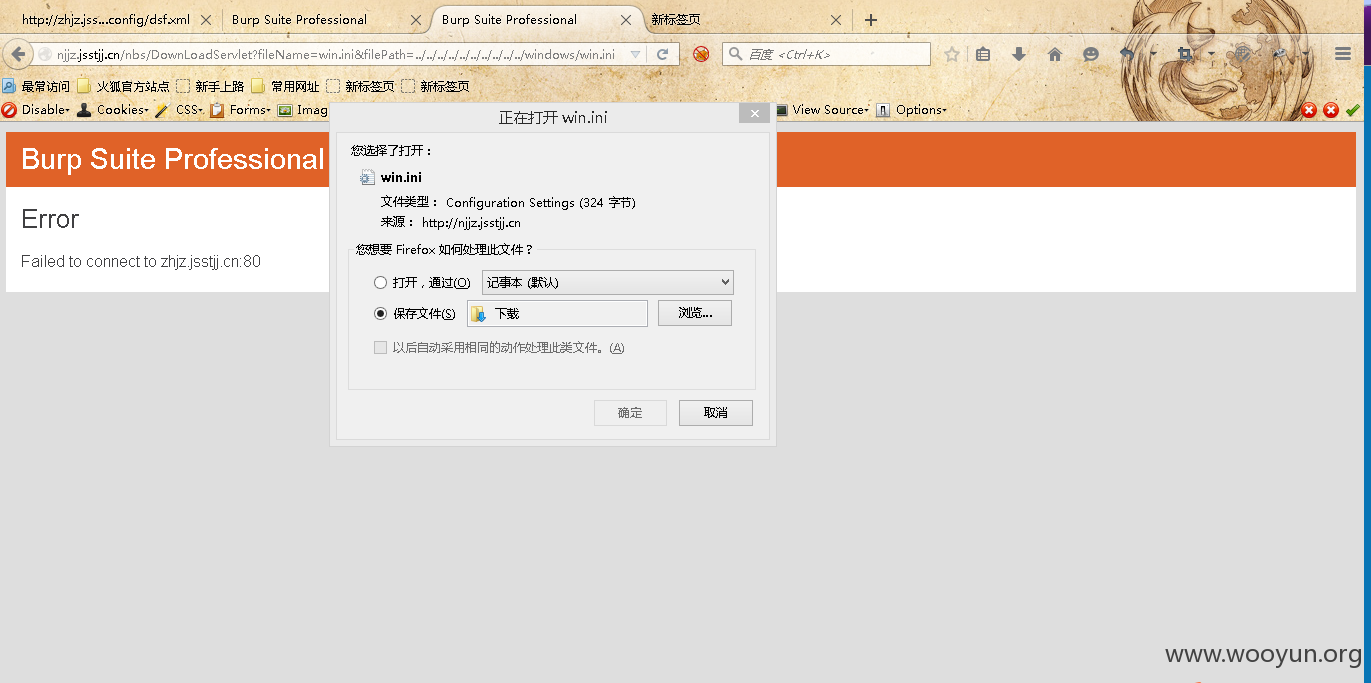Open a new tab with plus button
Viewport: 1371px width, 683px height.
click(871, 19)
